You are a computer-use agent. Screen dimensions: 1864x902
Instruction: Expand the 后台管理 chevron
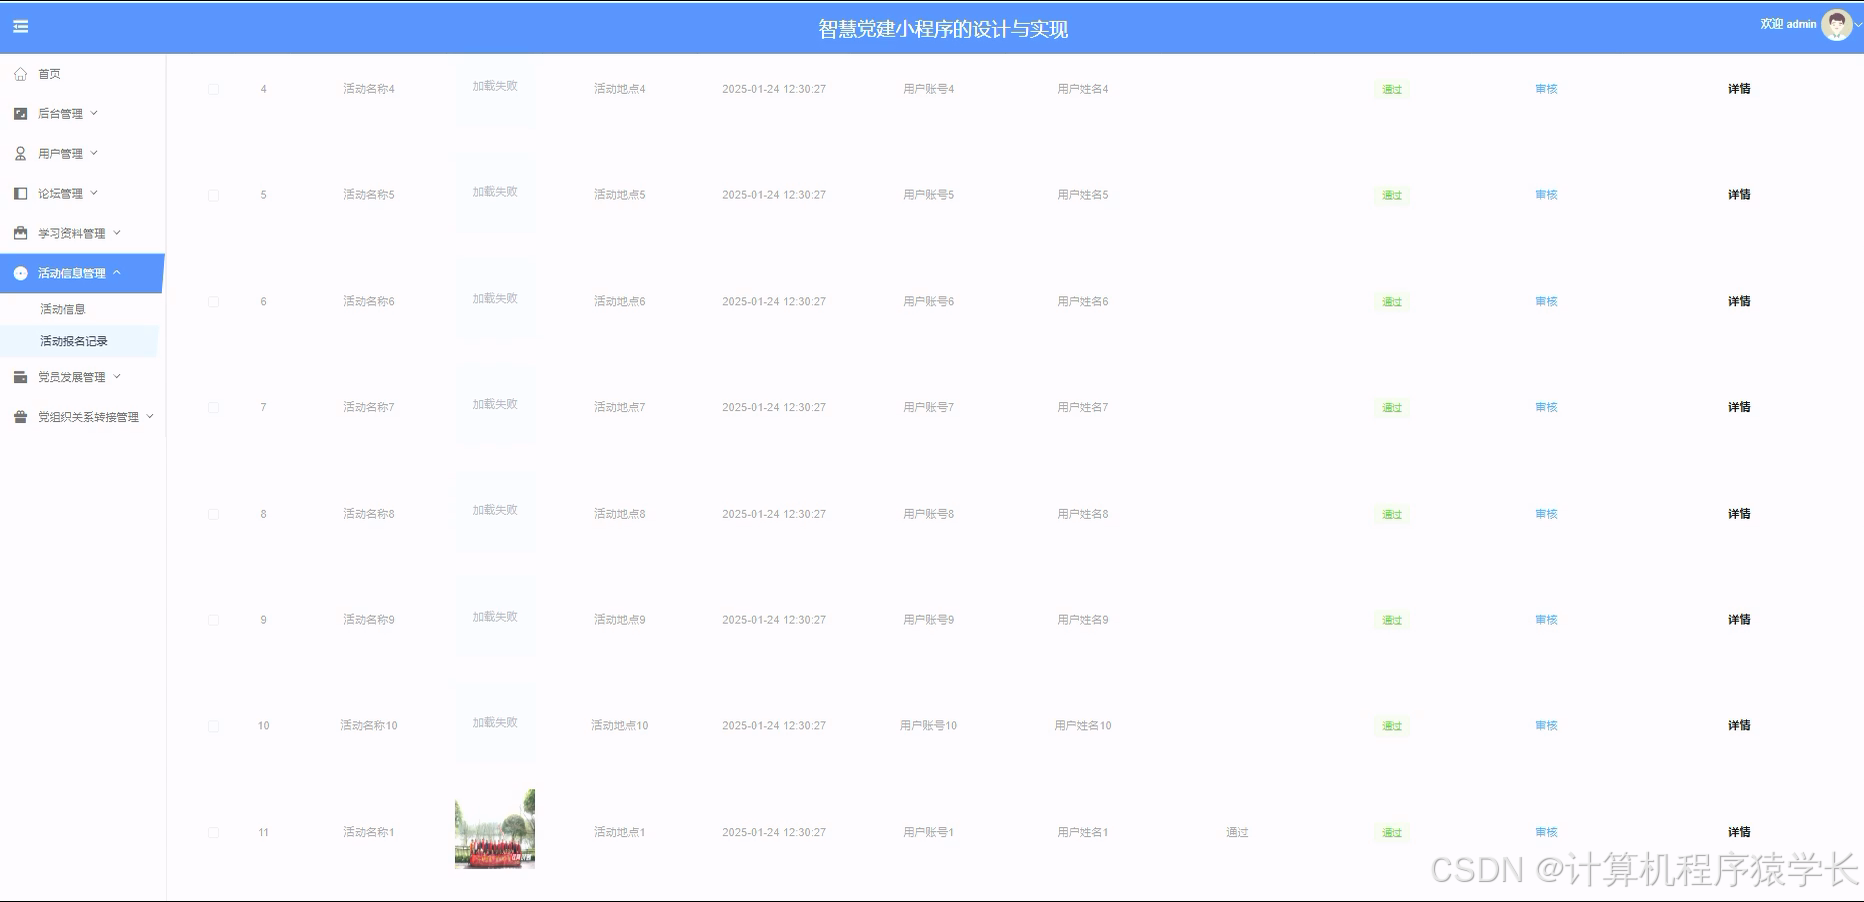click(94, 113)
